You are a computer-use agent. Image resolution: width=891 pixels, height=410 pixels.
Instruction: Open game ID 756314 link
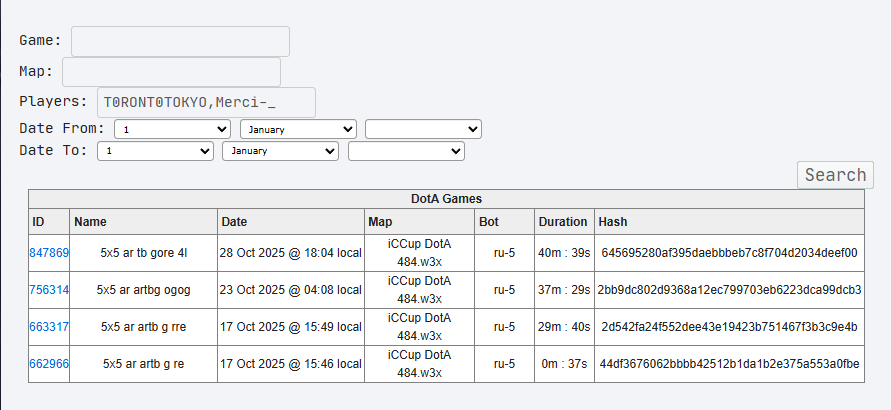[x=49, y=290]
